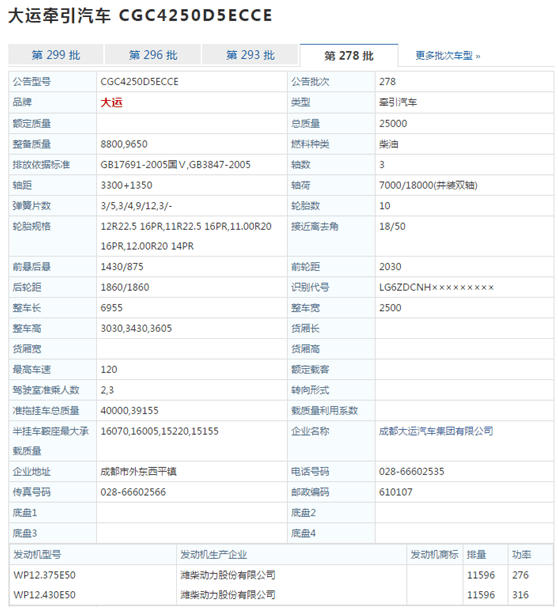Click the postal code 610107 value
The image size is (558, 609).
[396, 492]
